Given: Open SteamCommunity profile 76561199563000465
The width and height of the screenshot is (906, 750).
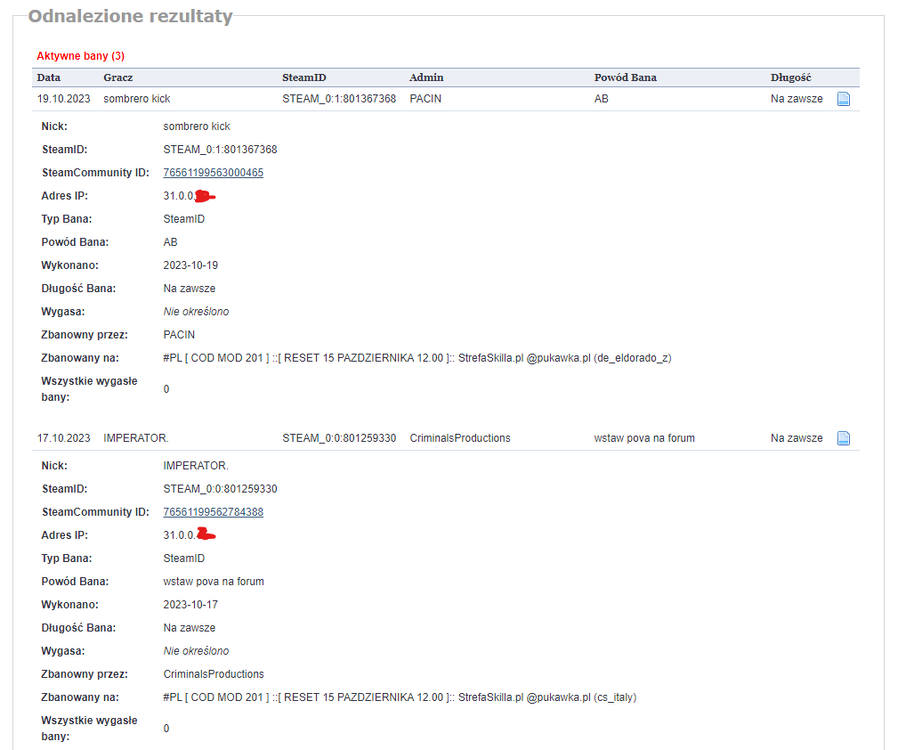Looking at the screenshot, I should pos(213,172).
